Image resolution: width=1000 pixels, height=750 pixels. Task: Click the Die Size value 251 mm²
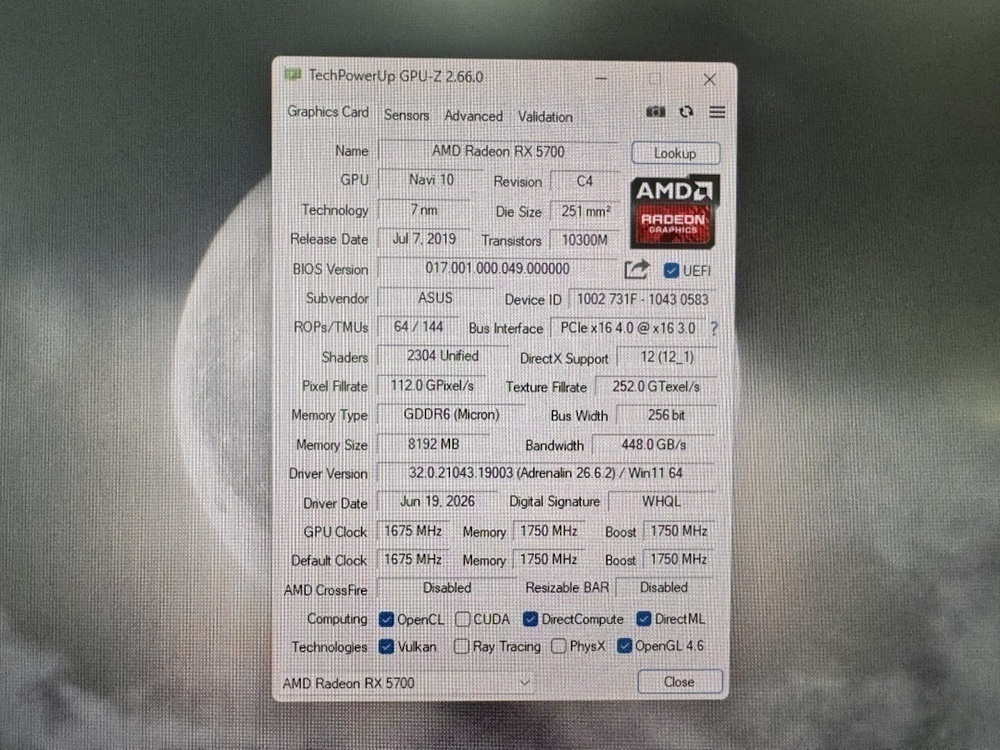tap(585, 211)
